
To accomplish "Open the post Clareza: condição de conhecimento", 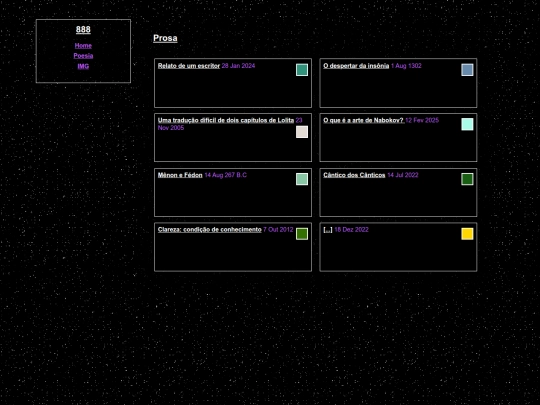I will (x=209, y=229).
